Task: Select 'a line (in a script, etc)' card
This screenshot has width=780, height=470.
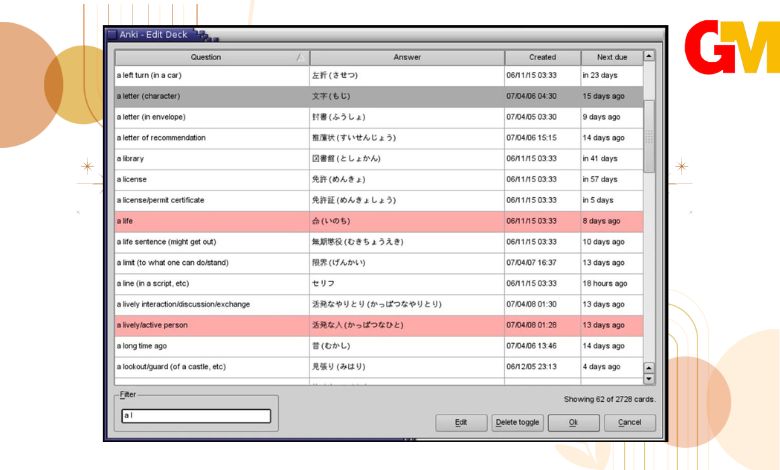Action: click(379, 284)
